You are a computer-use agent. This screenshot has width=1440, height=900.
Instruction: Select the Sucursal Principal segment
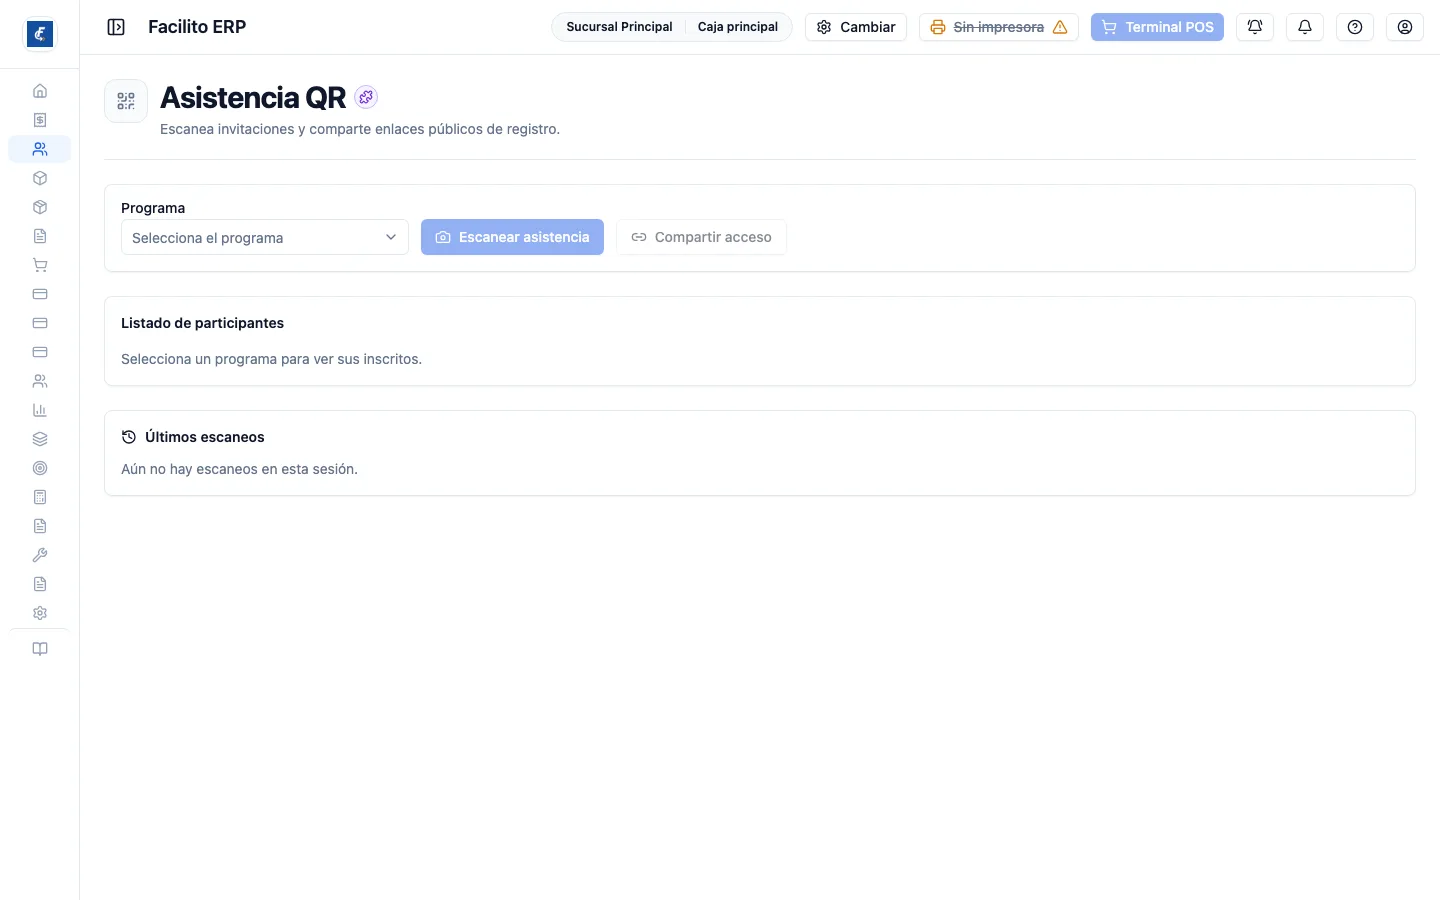click(619, 27)
